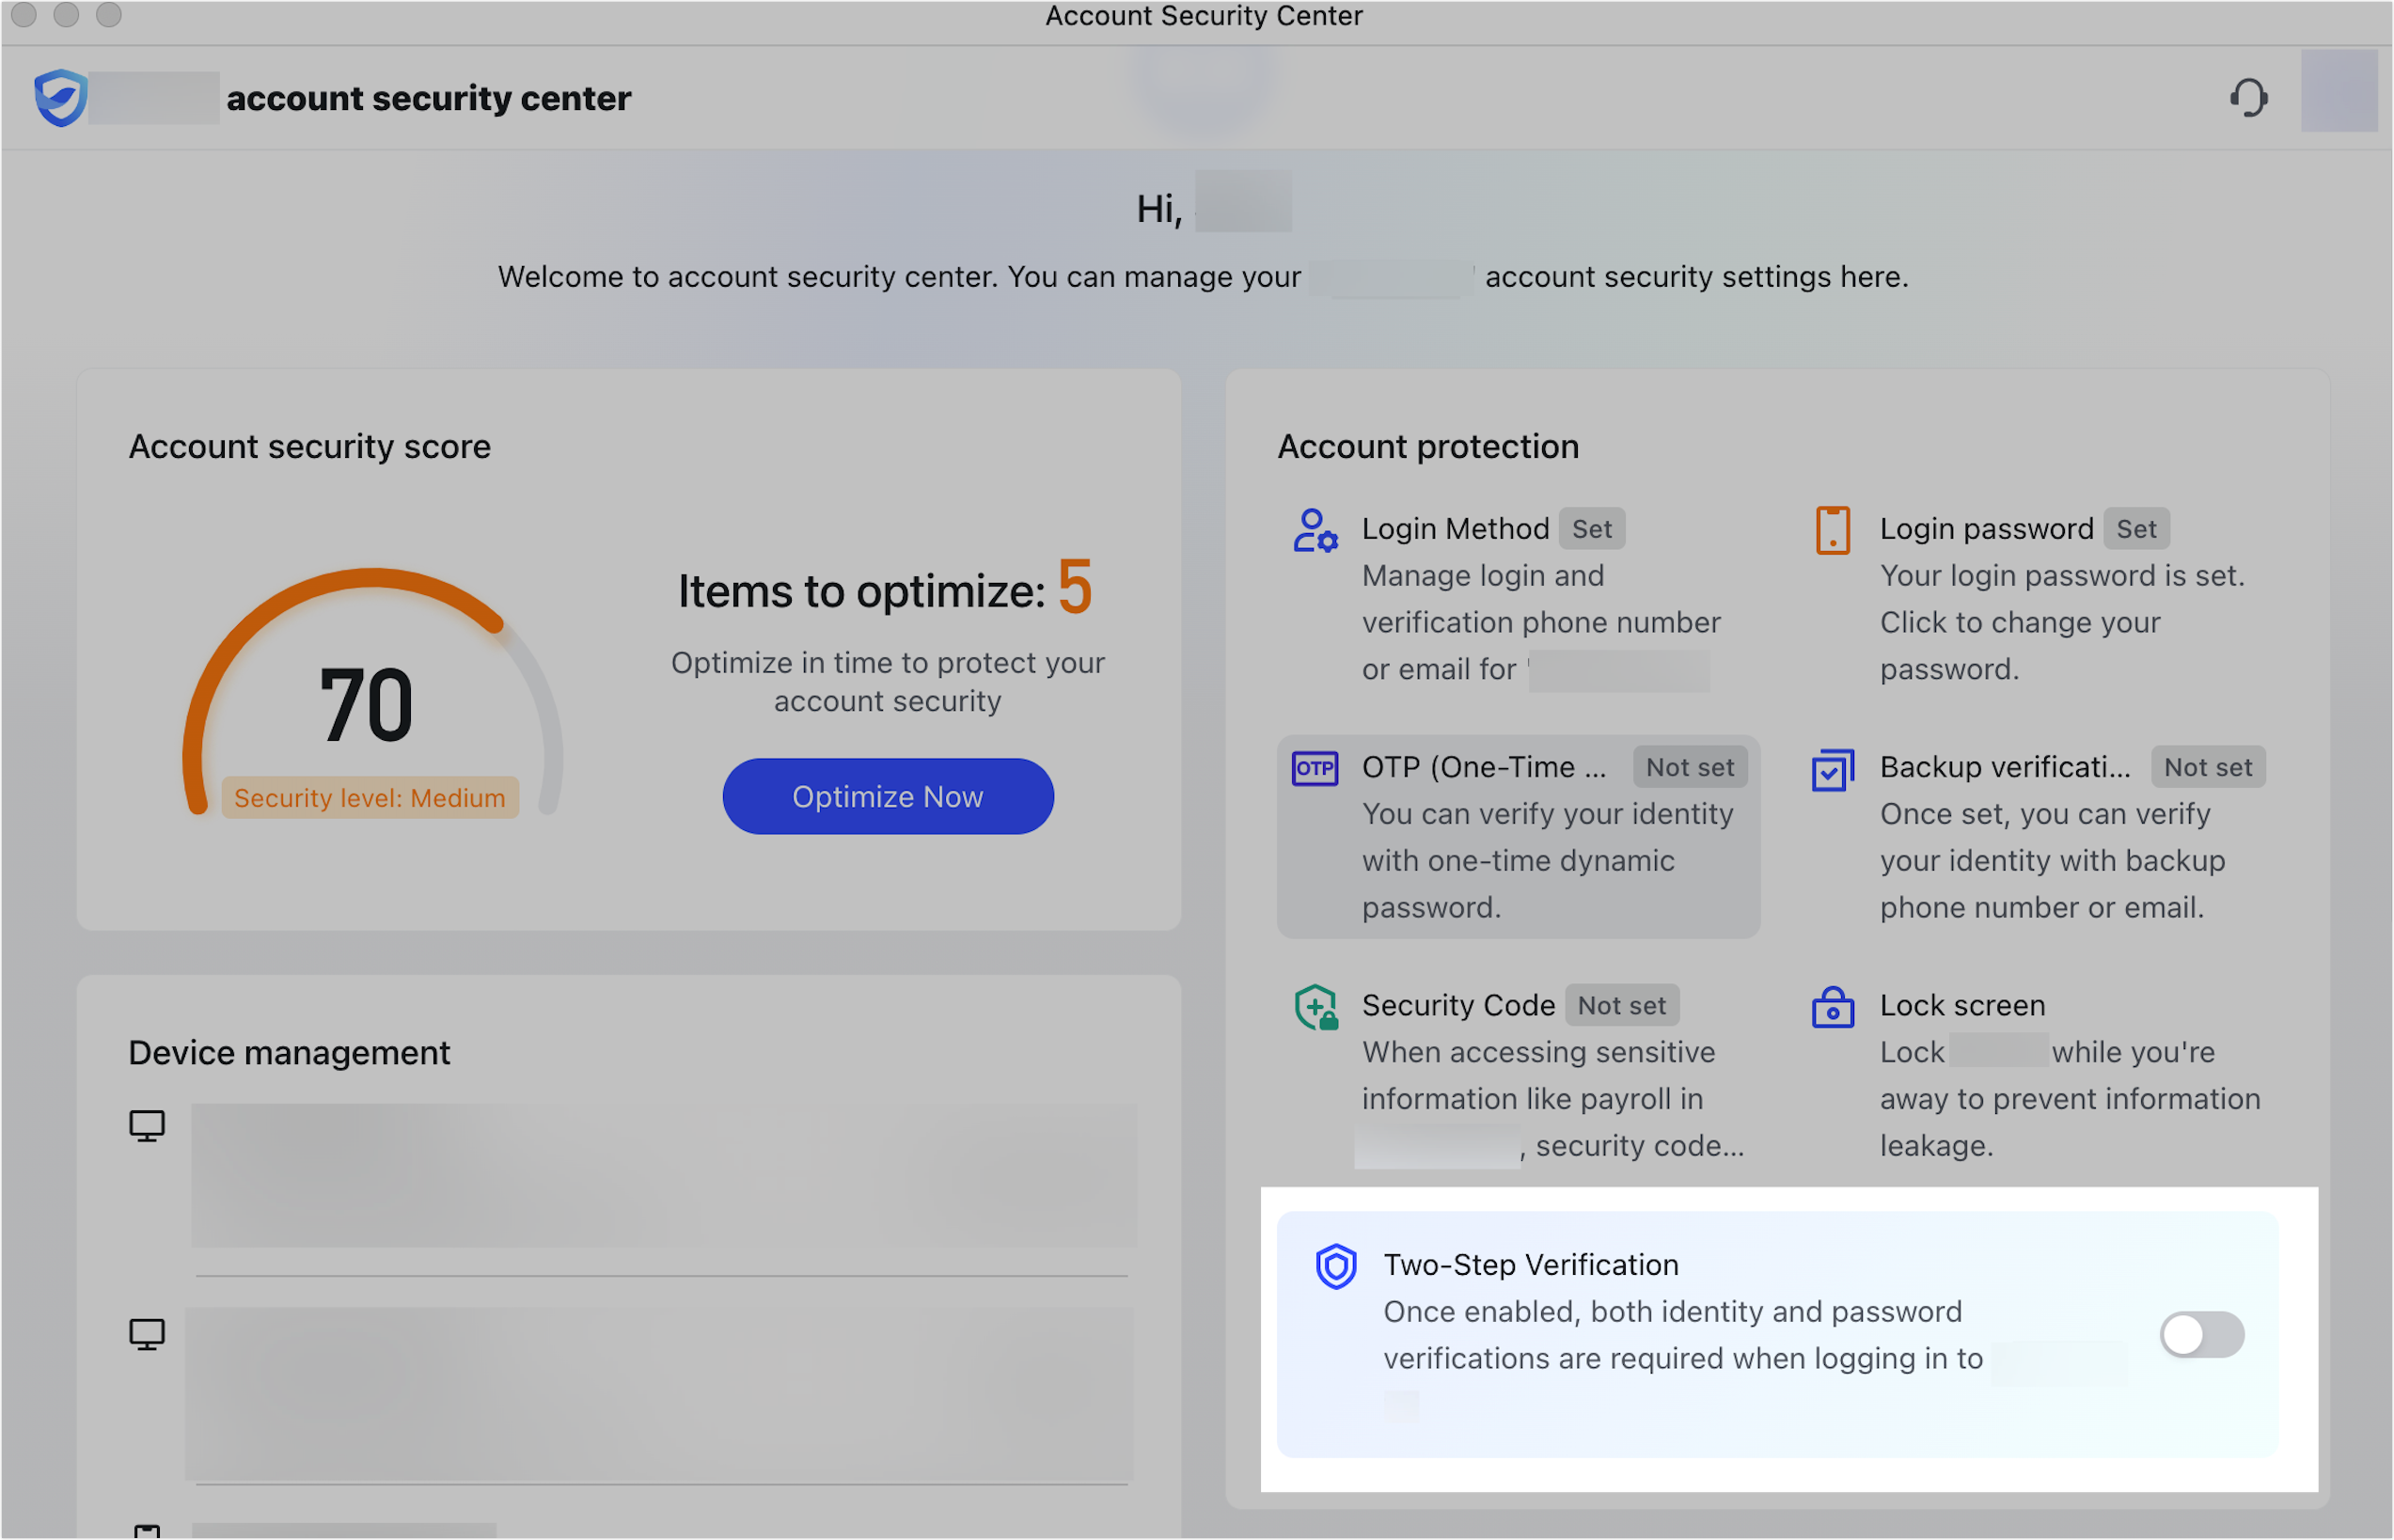Screen dimensions: 2394x1540
Task: Open the Login Method setting
Action: point(1518,599)
